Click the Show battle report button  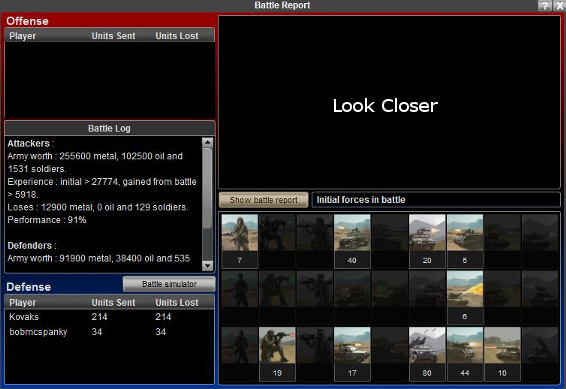click(264, 200)
